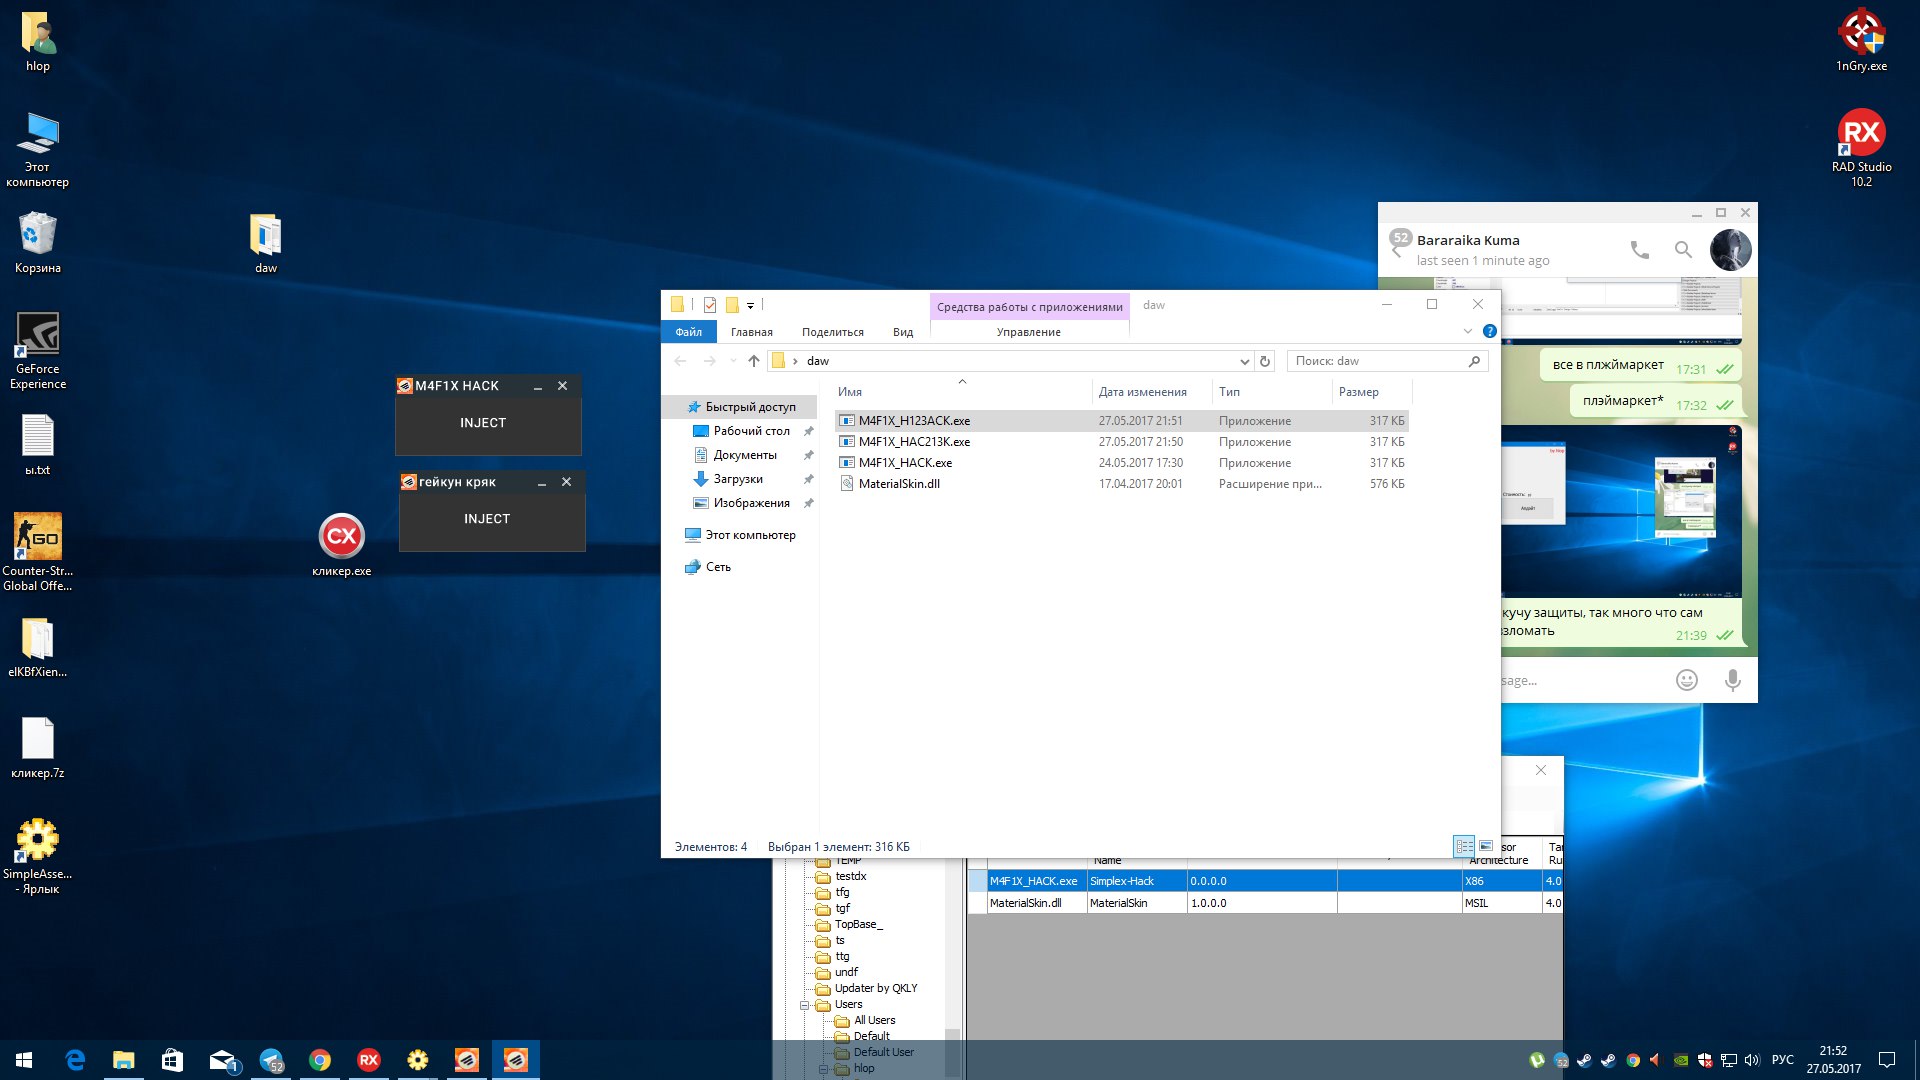
Task: Open Explorer help (blue question mark)
Action: 1490,331
